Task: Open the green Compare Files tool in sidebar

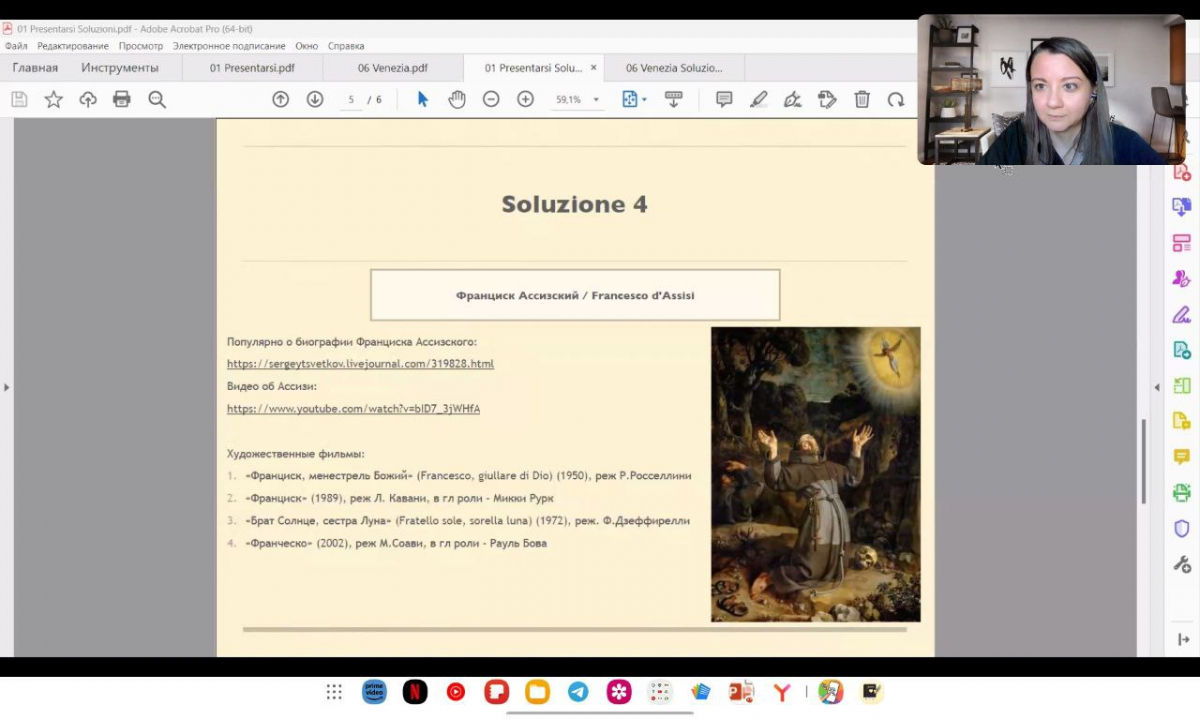Action: click(x=1182, y=386)
